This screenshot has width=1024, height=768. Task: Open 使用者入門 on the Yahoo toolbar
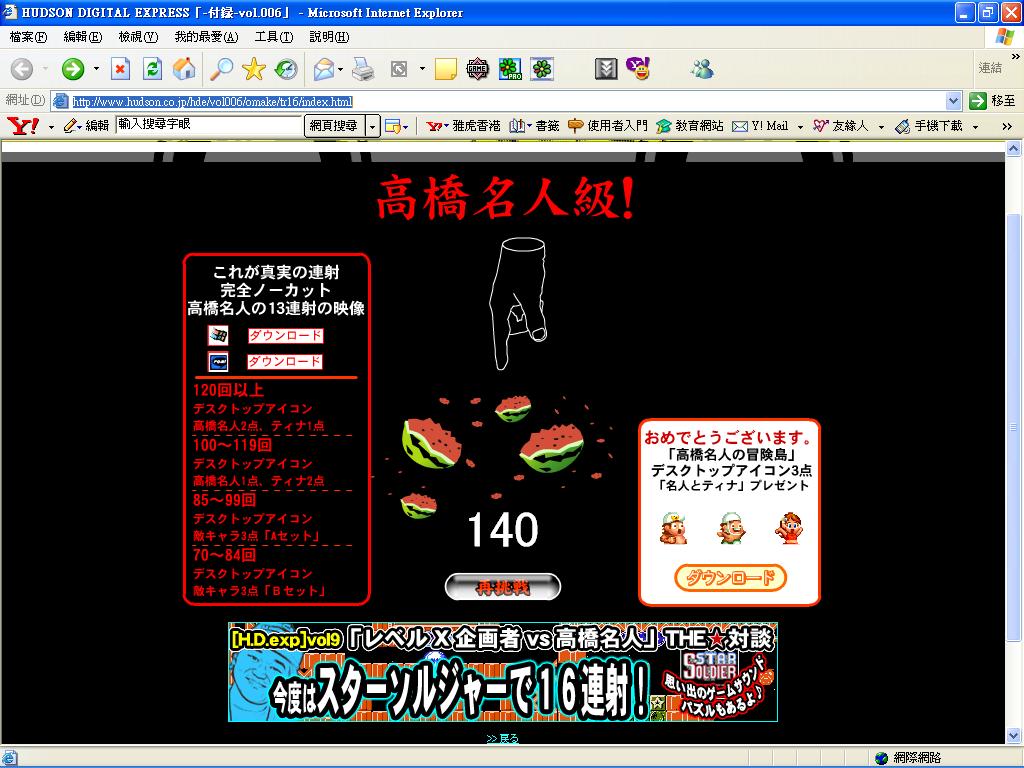click(x=607, y=125)
